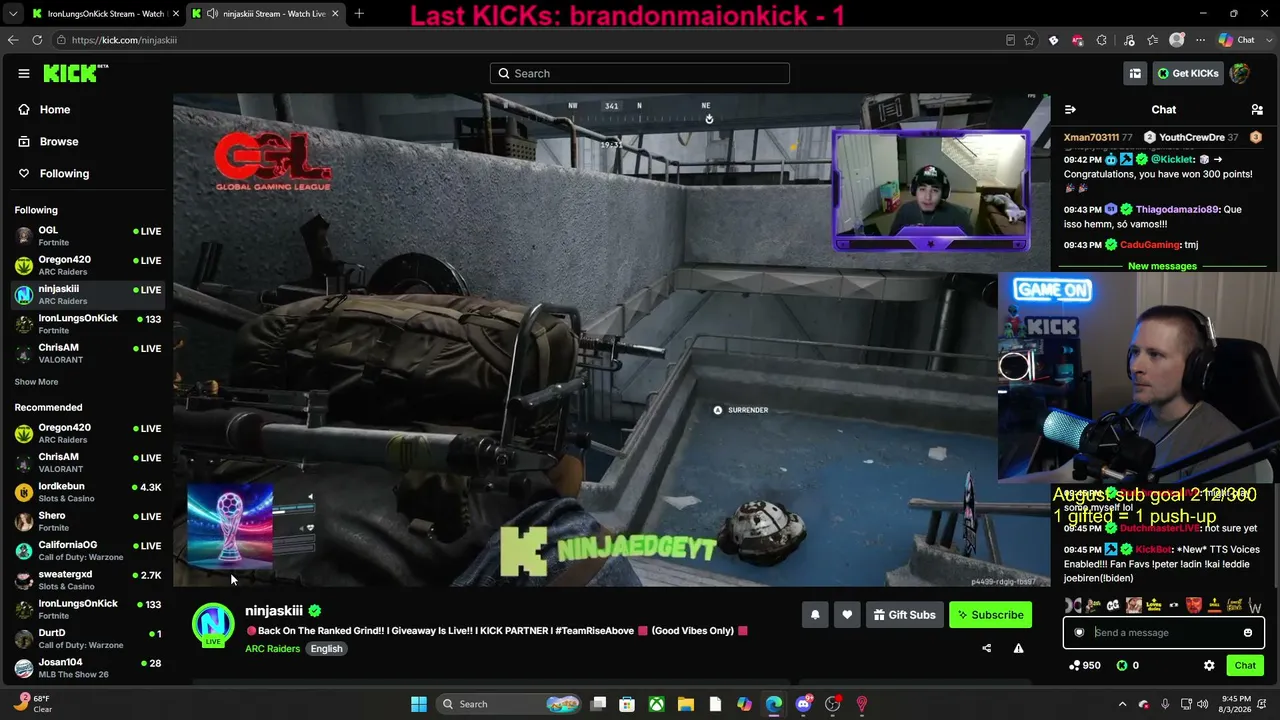
Task: Open OGL channel in Following list
Action: (x=87, y=236)
